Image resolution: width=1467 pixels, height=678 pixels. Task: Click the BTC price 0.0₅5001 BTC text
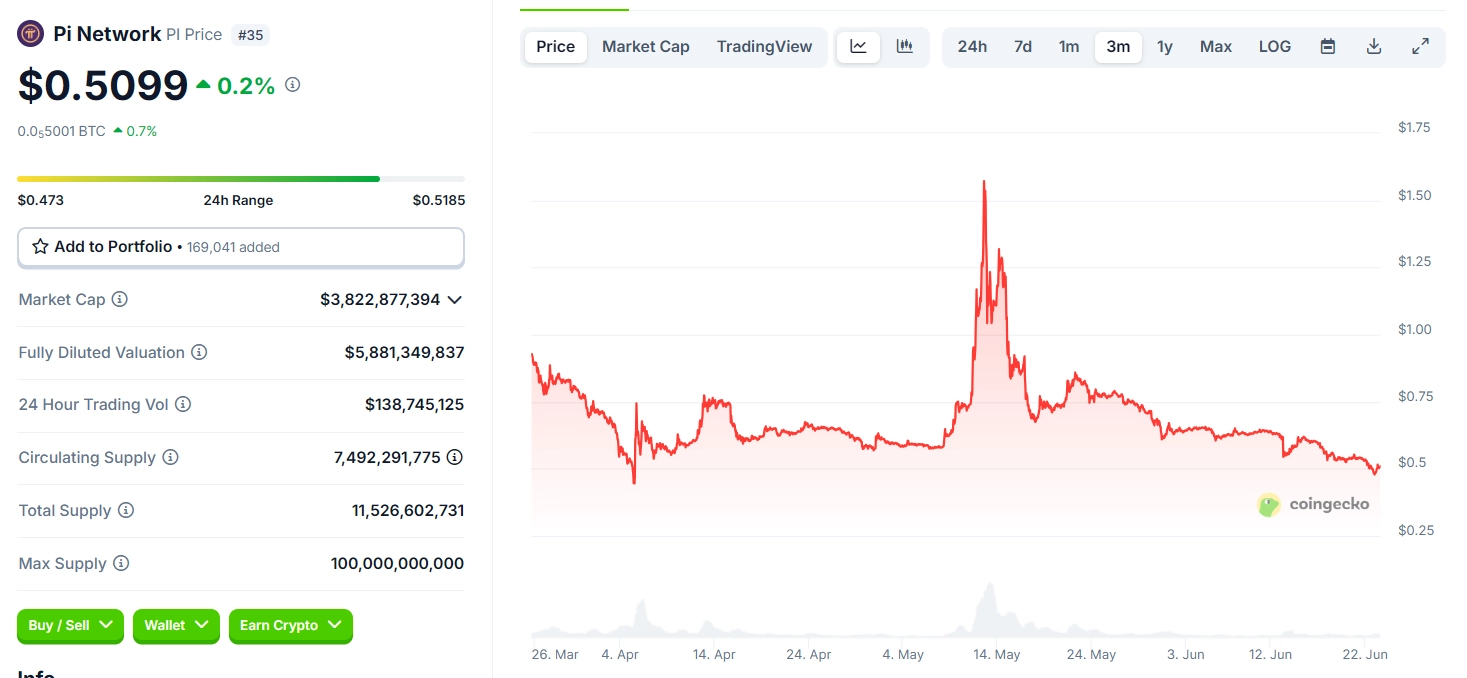tap(62, 131)
